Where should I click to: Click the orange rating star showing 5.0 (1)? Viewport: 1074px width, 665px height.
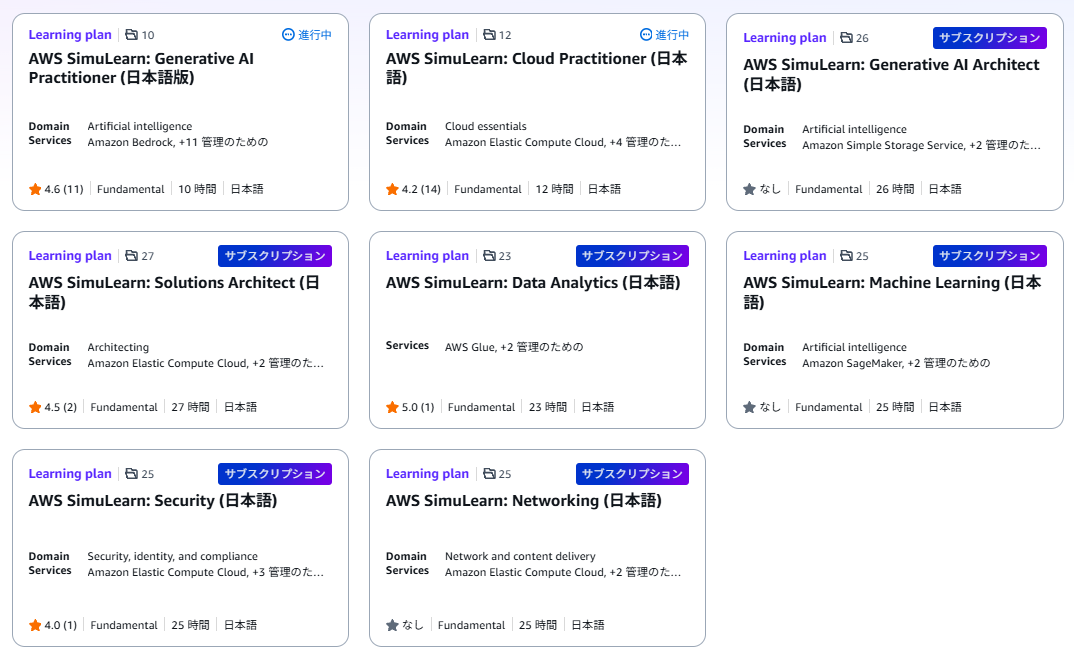(x=392, y=407)
